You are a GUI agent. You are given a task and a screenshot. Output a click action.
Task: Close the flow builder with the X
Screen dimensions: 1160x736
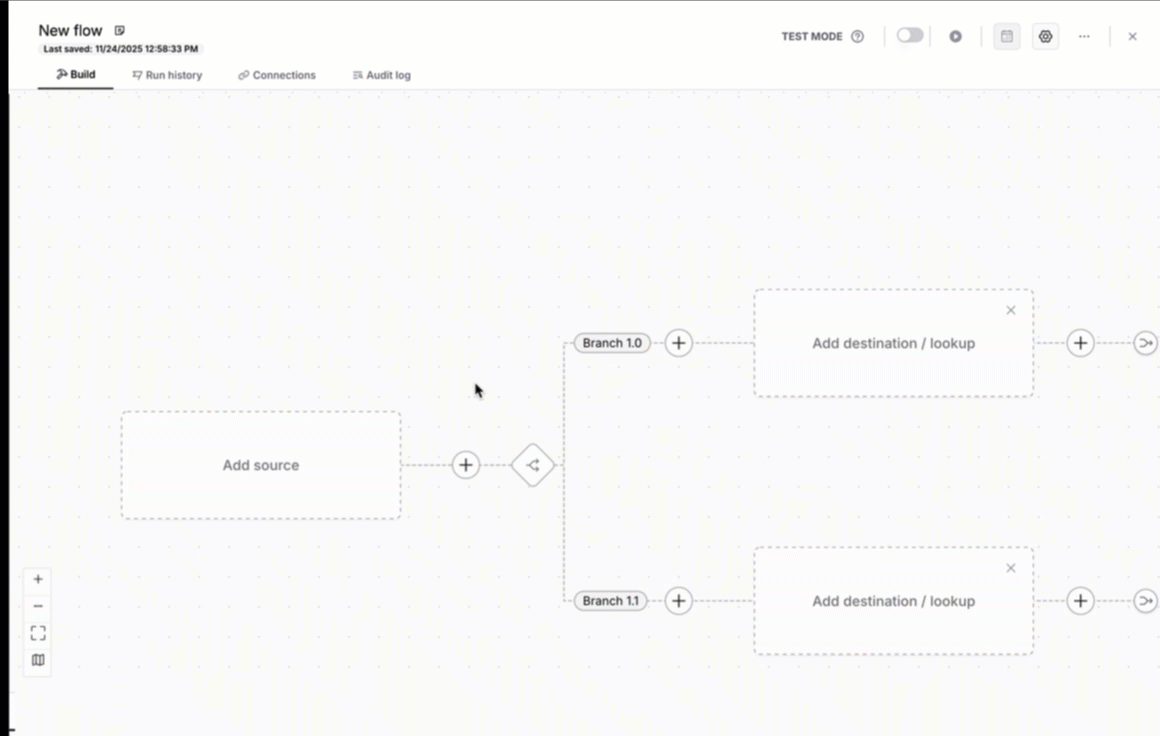pos(1132,36)
